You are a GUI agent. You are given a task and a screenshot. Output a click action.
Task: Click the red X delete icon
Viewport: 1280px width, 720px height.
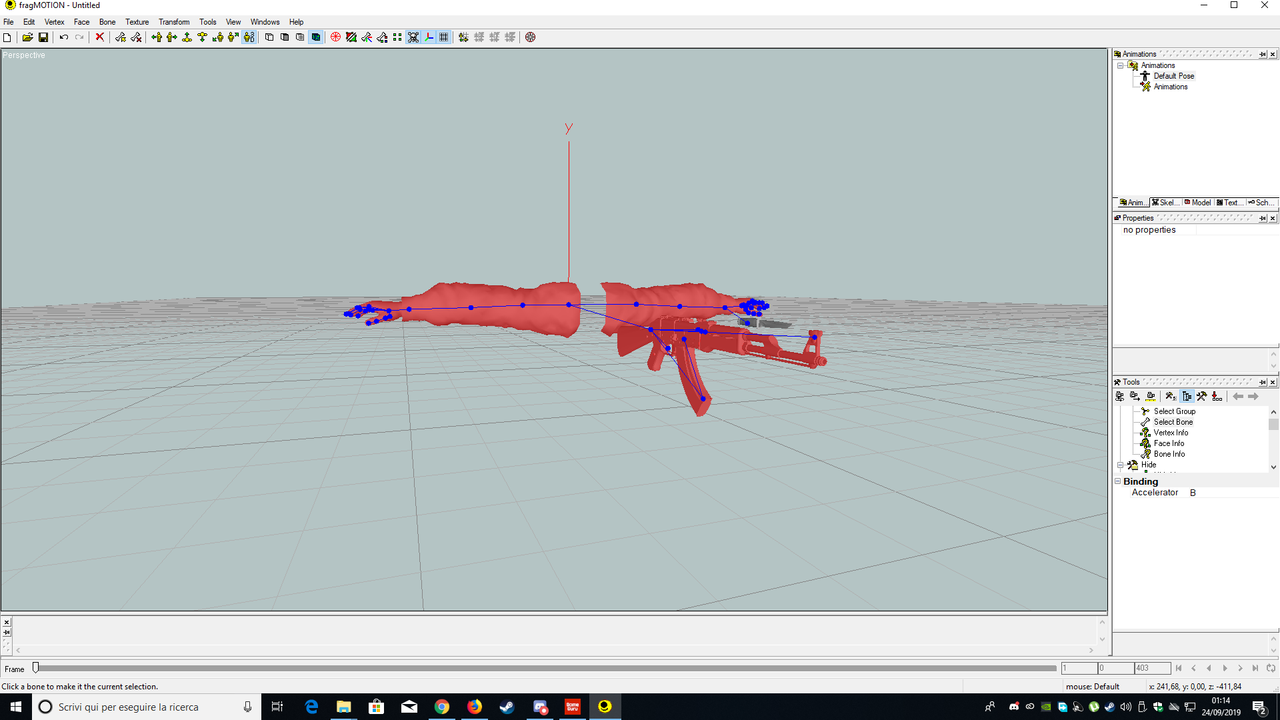pyautogui.click(x=99, y=37)
